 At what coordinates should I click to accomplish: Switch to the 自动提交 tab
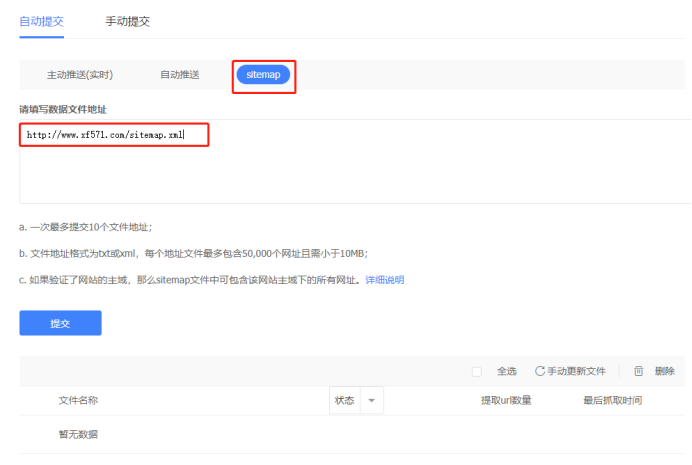click(x=41, y=21)
